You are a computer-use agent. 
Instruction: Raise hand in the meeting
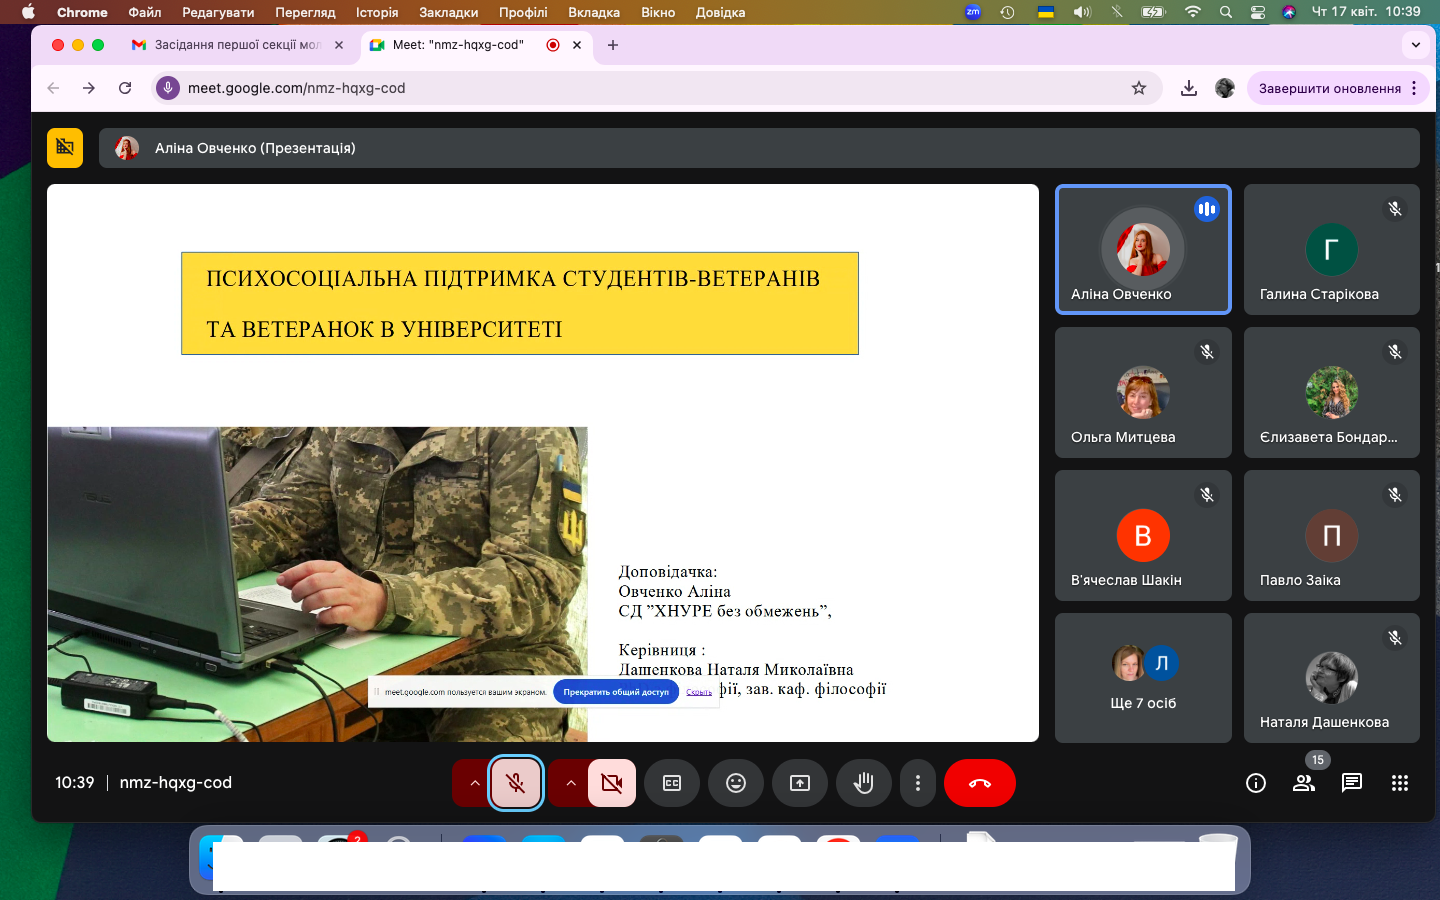864,783
